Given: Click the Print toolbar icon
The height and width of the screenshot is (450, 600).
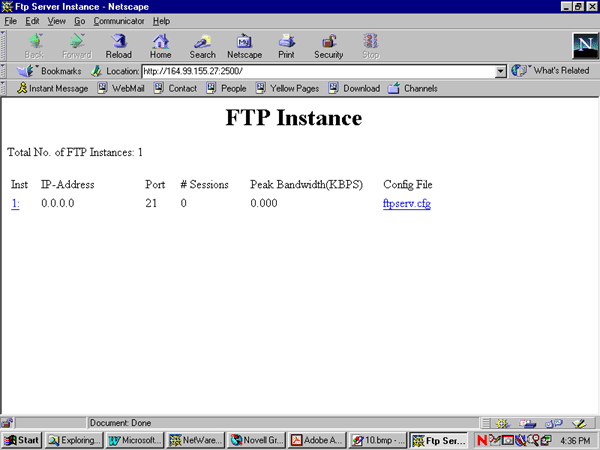Looking at the screenshot, I should pos(286,45).
